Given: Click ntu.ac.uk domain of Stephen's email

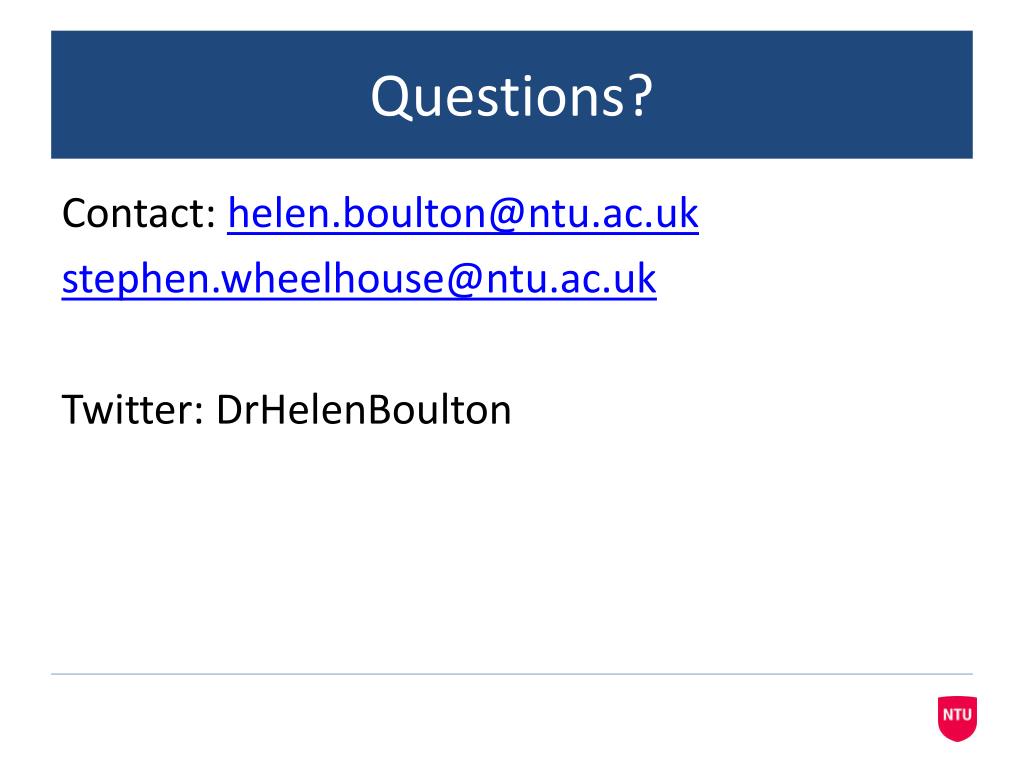Looking at the screenshot, I should click(x=571, y=279).
